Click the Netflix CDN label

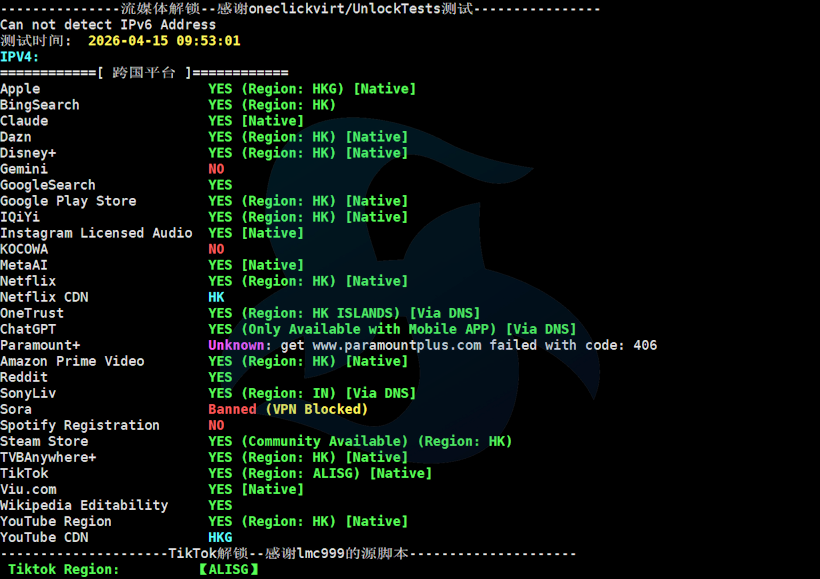click(x=44, y=297)
